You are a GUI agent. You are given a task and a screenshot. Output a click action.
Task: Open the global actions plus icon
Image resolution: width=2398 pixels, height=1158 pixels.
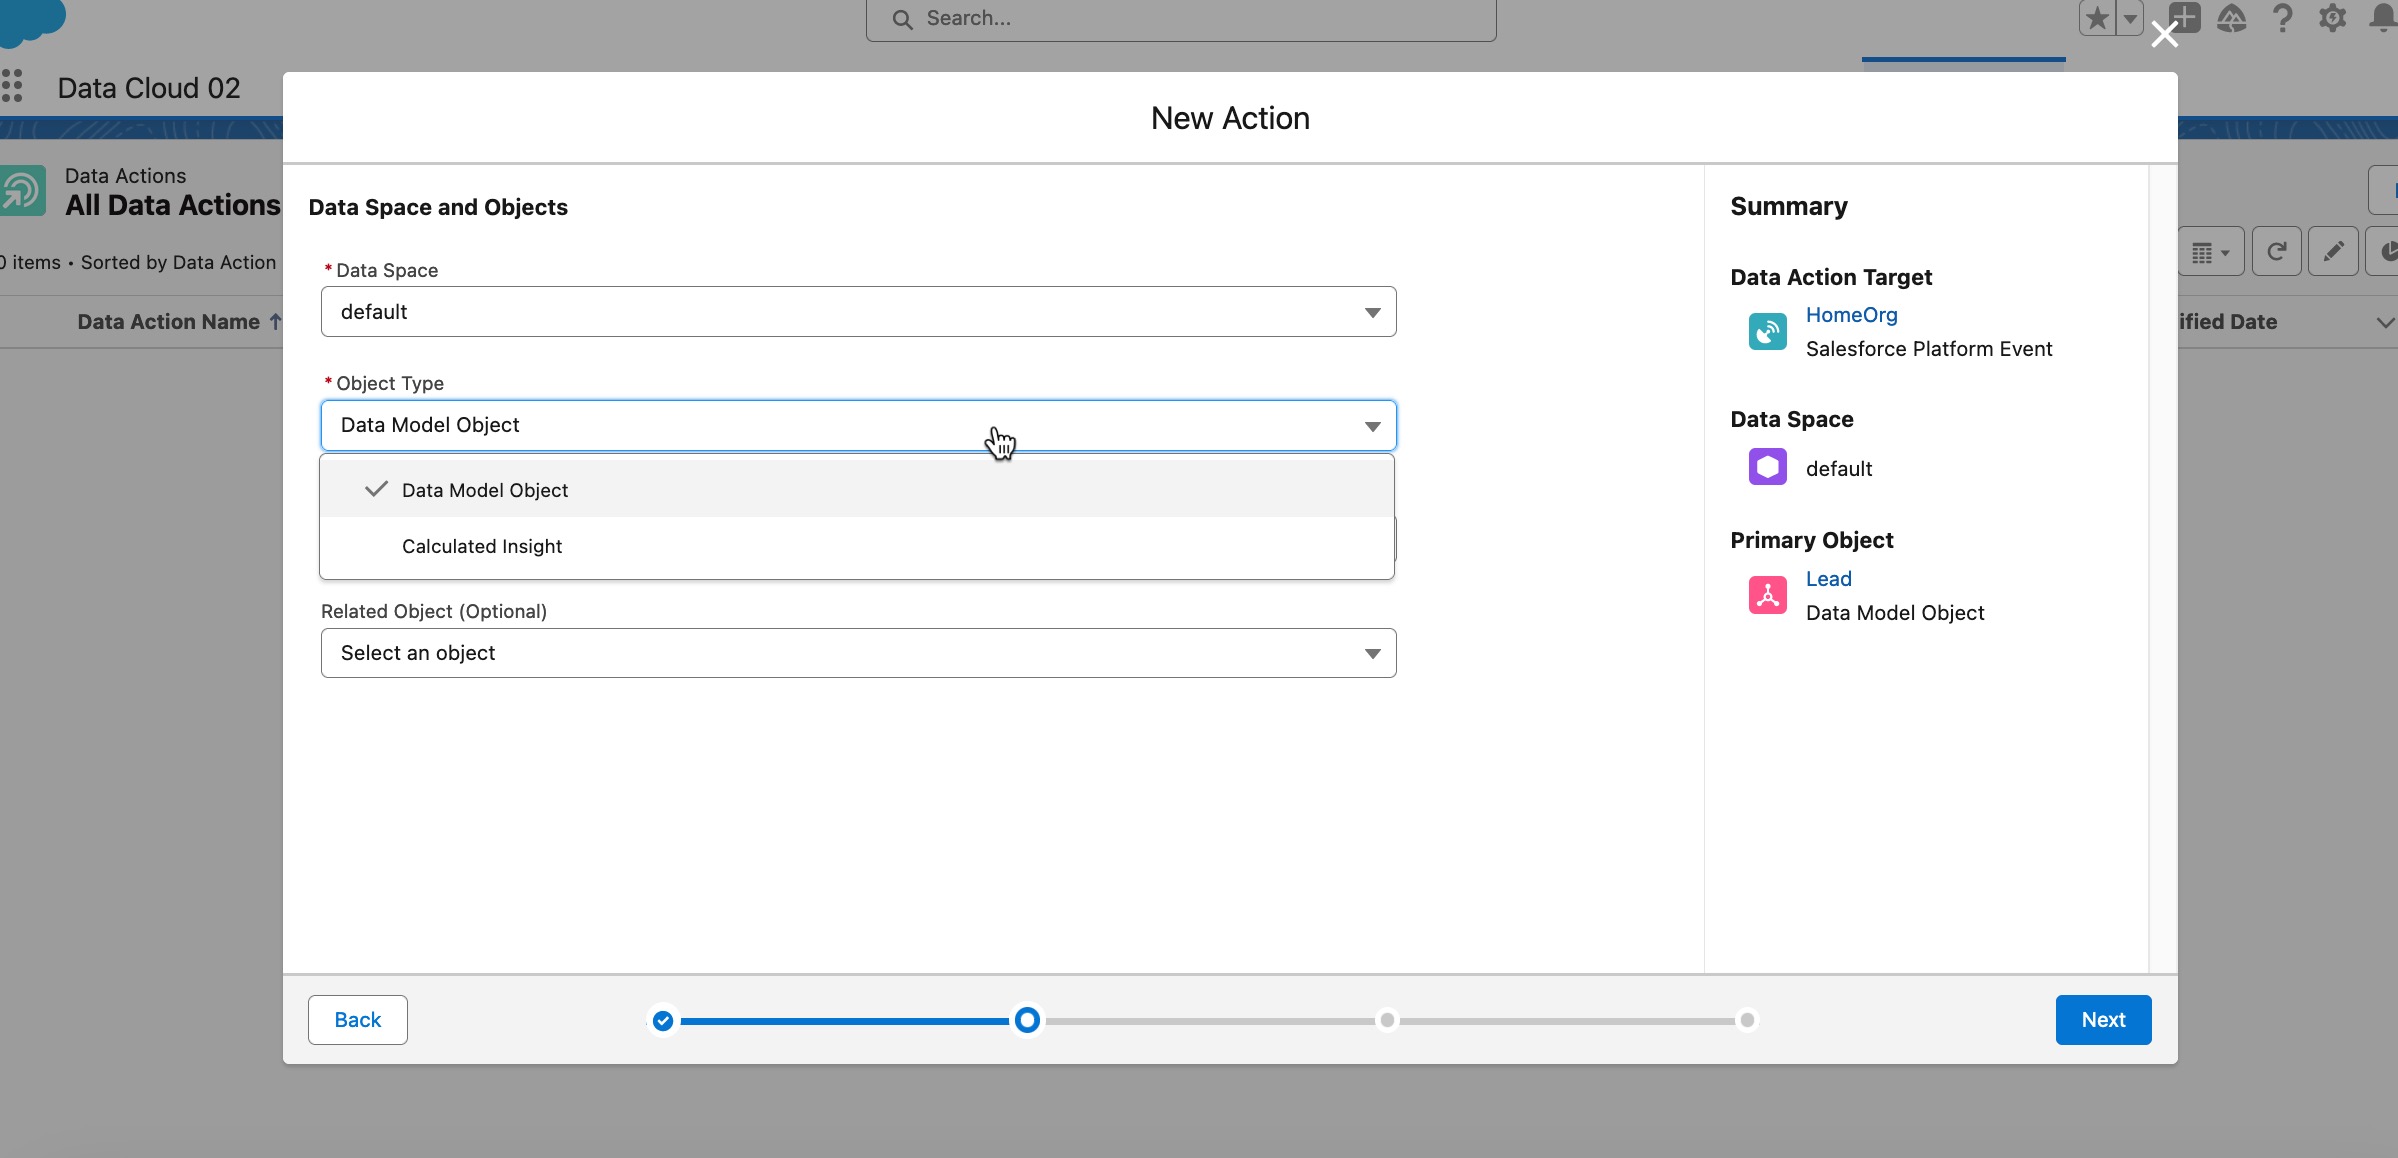pyautogui.click(x=2184, y=18)
